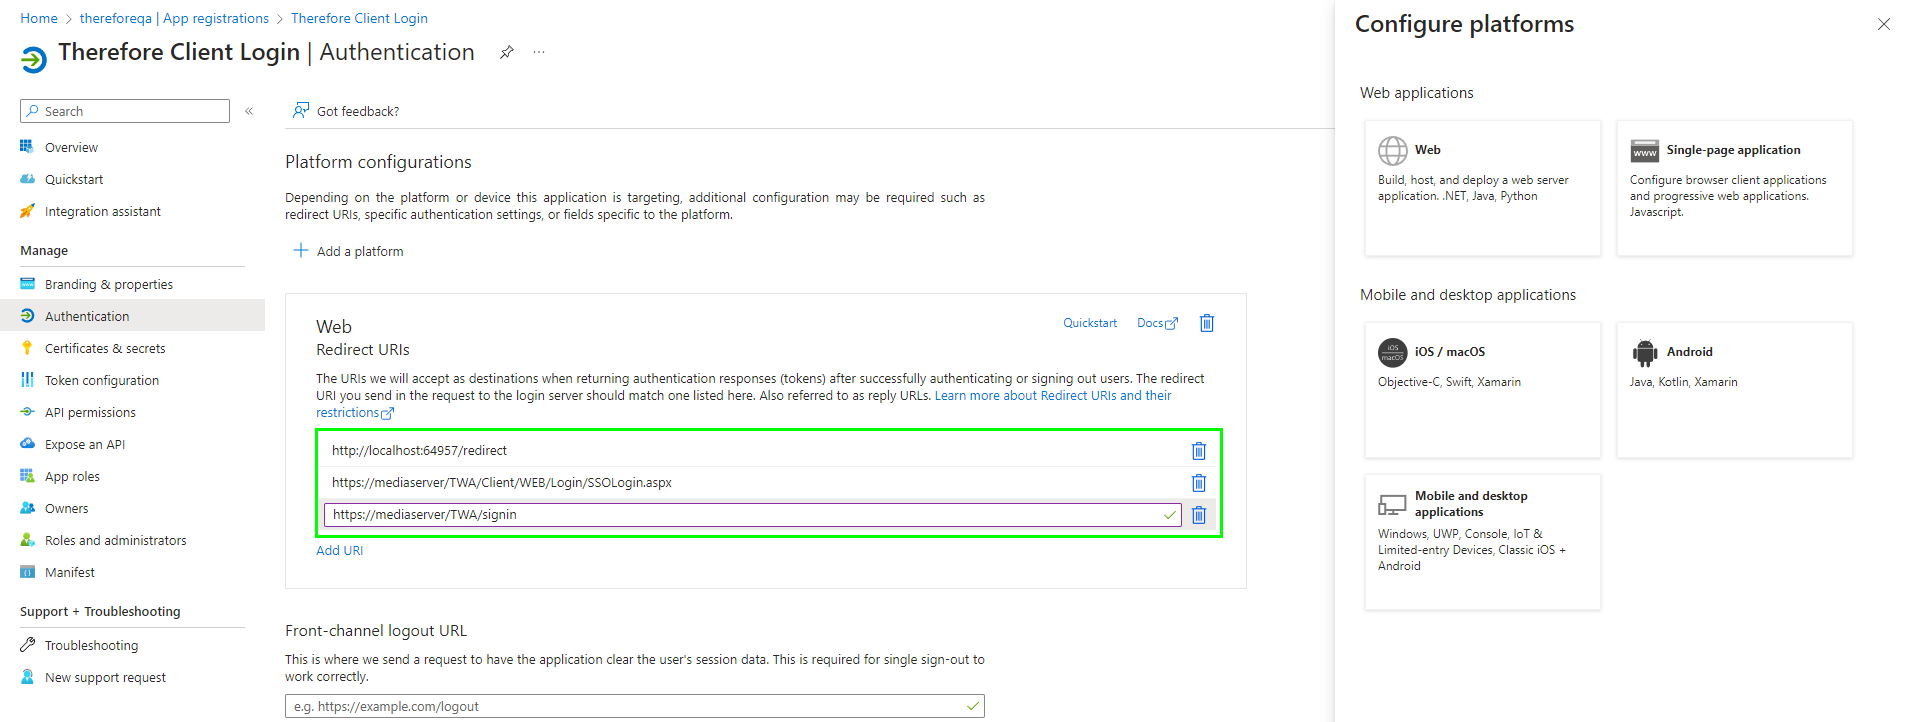
Task: Open Overview in the sidebar
Action: (x=71, y=147)
